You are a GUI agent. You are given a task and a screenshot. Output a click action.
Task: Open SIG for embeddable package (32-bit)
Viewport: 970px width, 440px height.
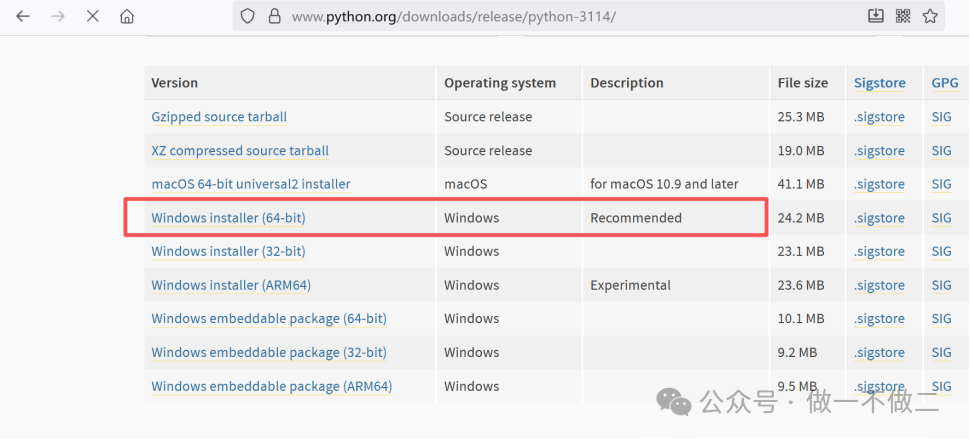tap(941, 352)
